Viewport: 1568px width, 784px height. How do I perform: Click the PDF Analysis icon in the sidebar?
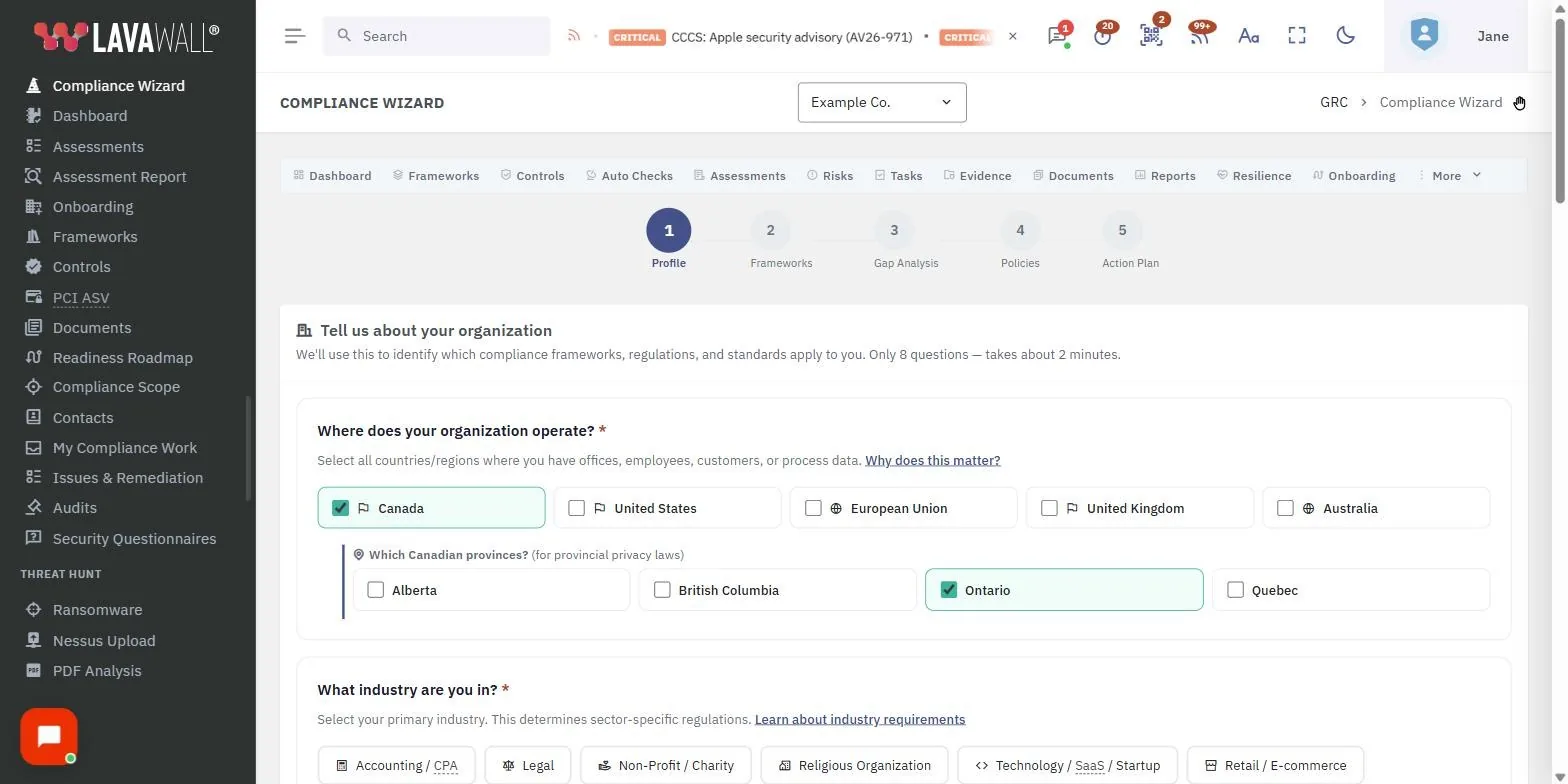(x=33, y=671)
